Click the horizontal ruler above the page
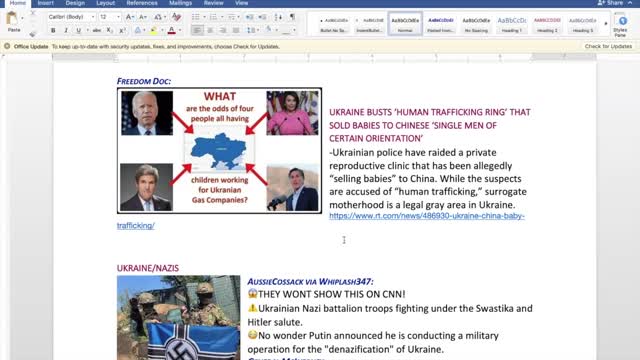The width and height of the screenshot is (640, 360). 324,58
